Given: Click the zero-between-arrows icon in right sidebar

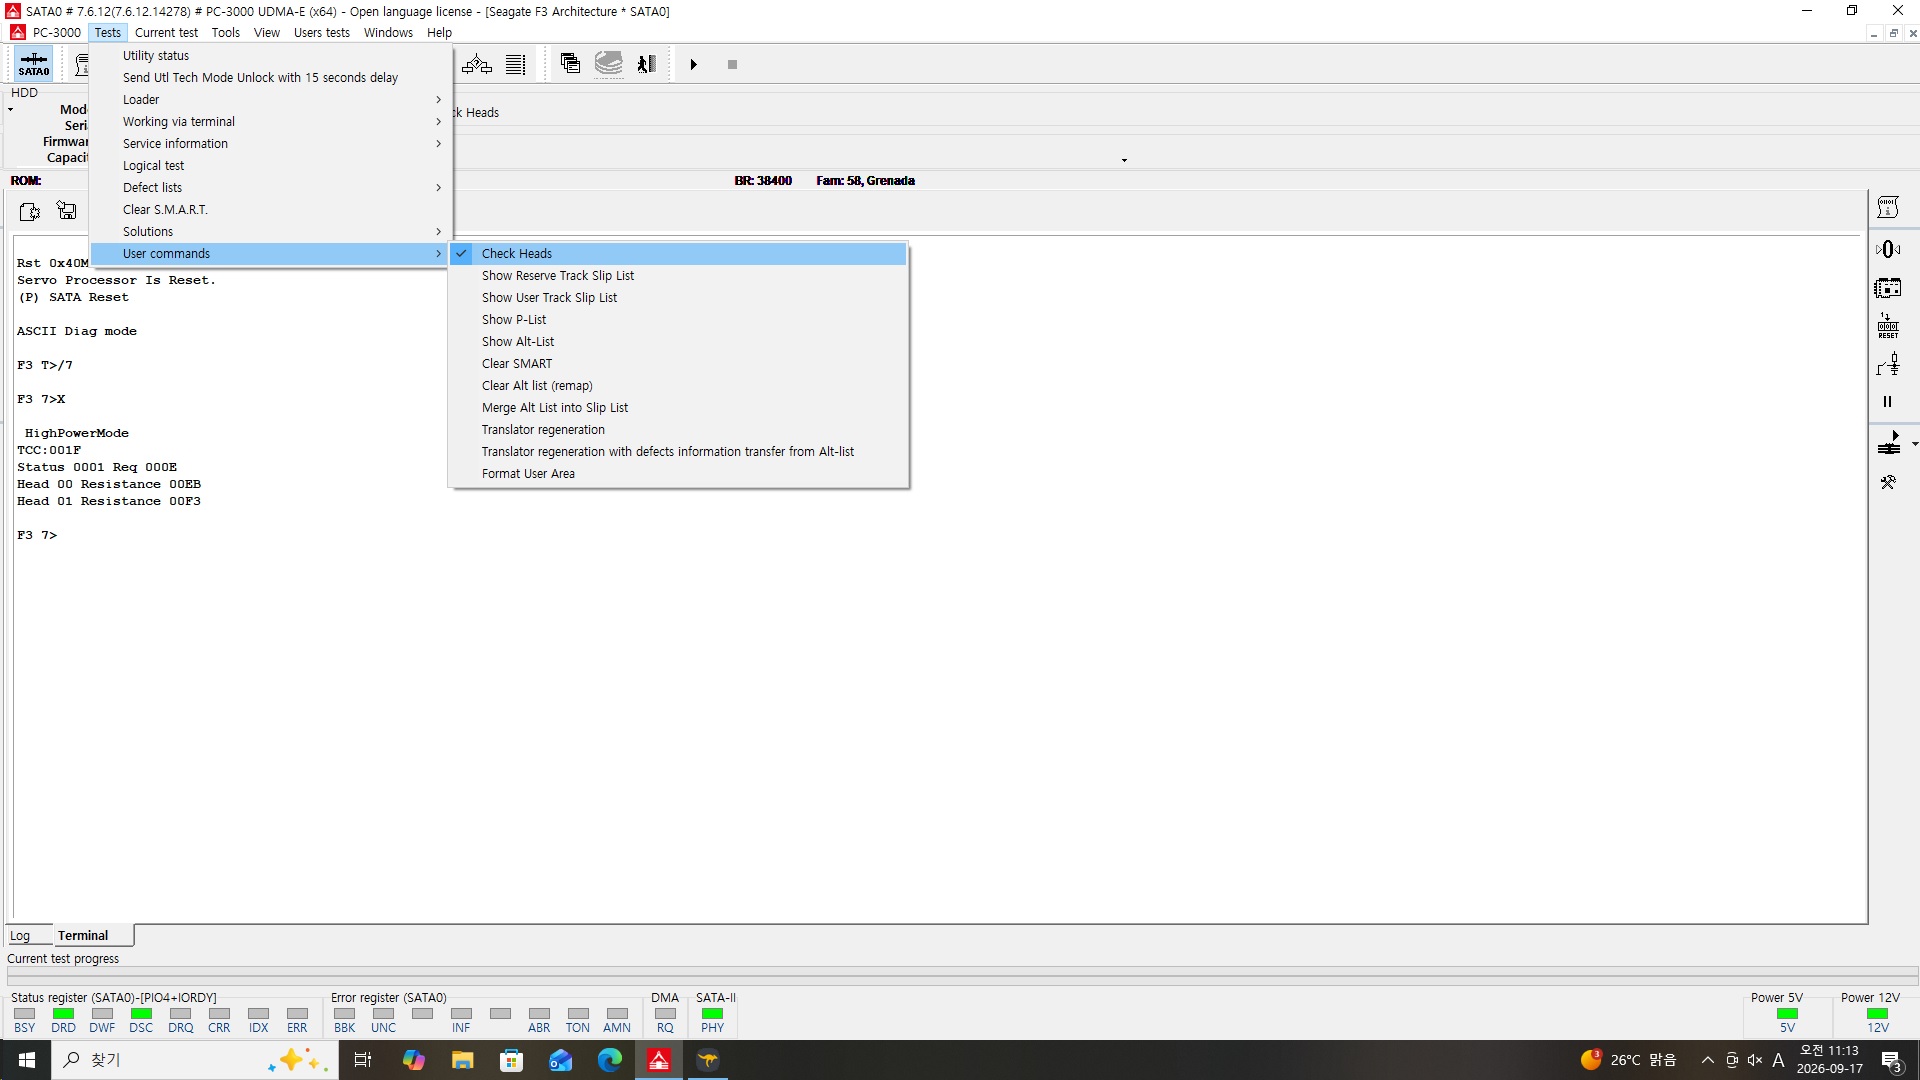Looking at the screenshot, I should pos(1888,249).
